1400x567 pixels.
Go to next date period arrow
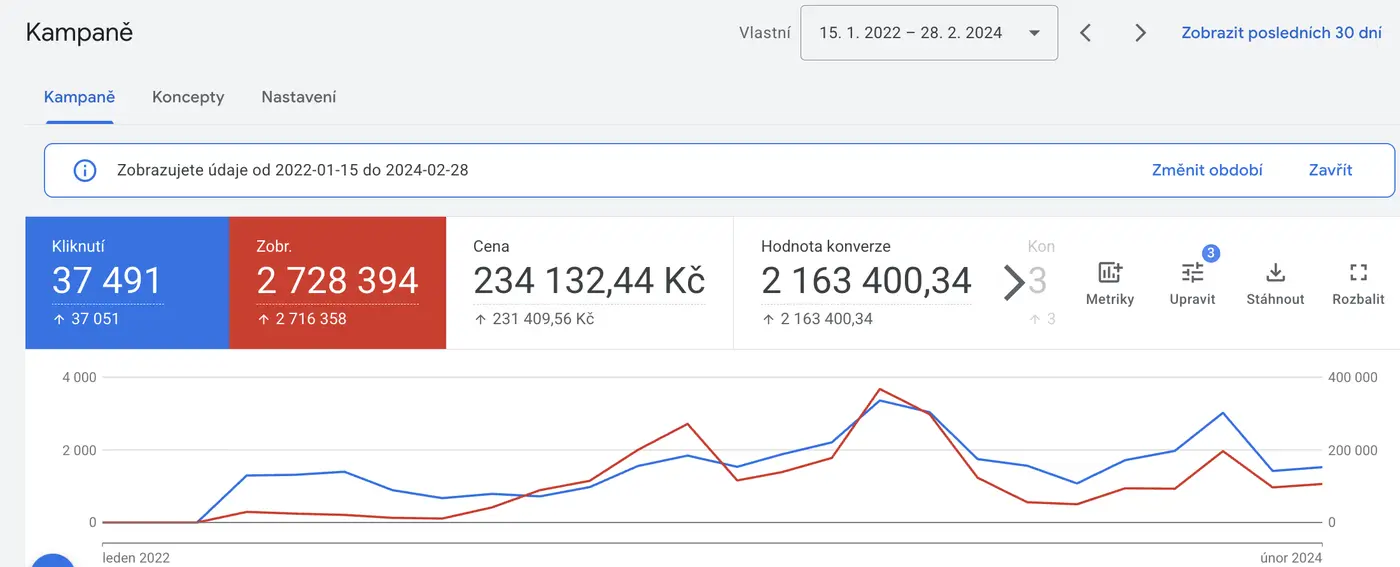[x=1140, y=33]
